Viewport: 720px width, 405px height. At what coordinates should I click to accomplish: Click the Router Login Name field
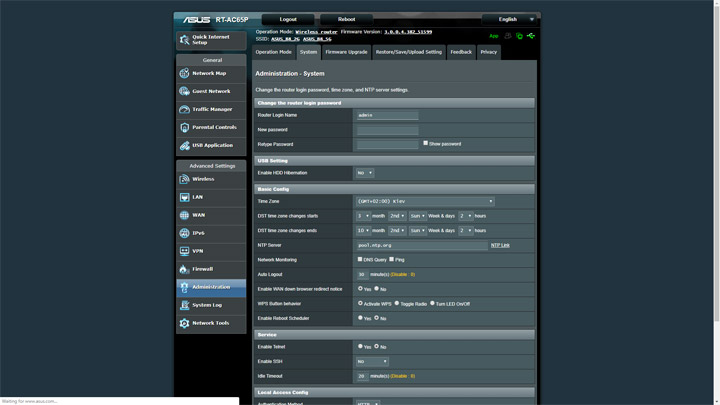(x=388, y=115)
